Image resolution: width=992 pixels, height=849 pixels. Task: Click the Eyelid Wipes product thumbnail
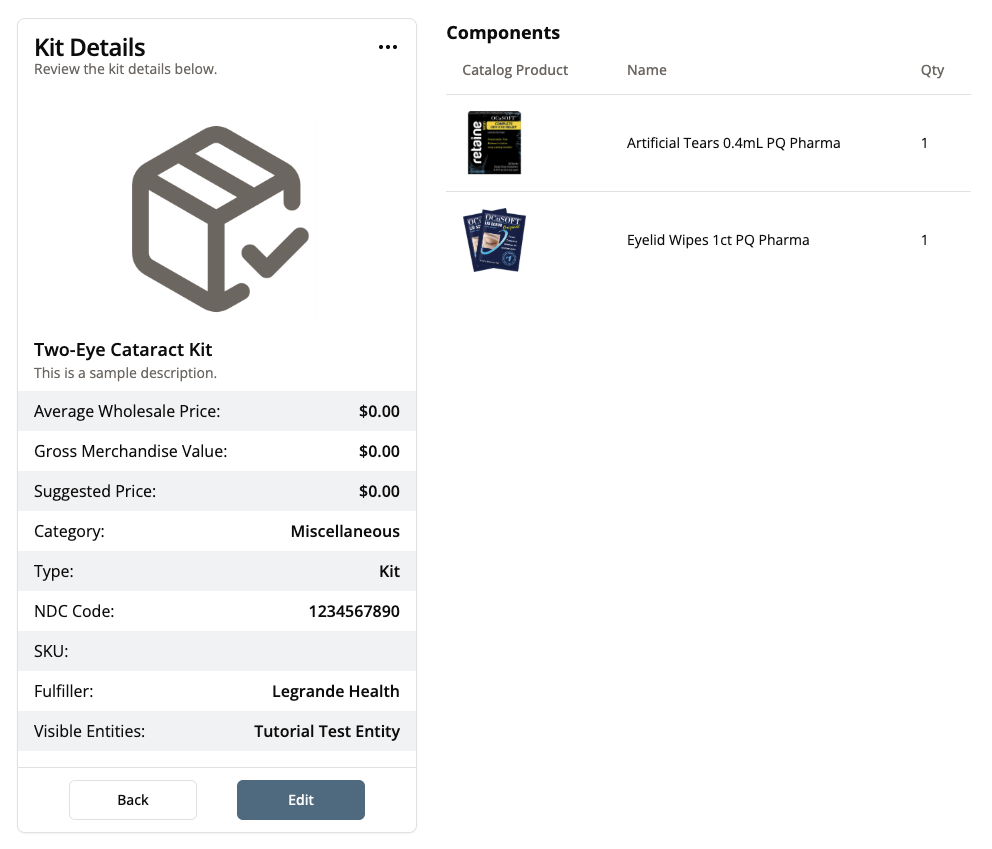[x=495, y=240]
